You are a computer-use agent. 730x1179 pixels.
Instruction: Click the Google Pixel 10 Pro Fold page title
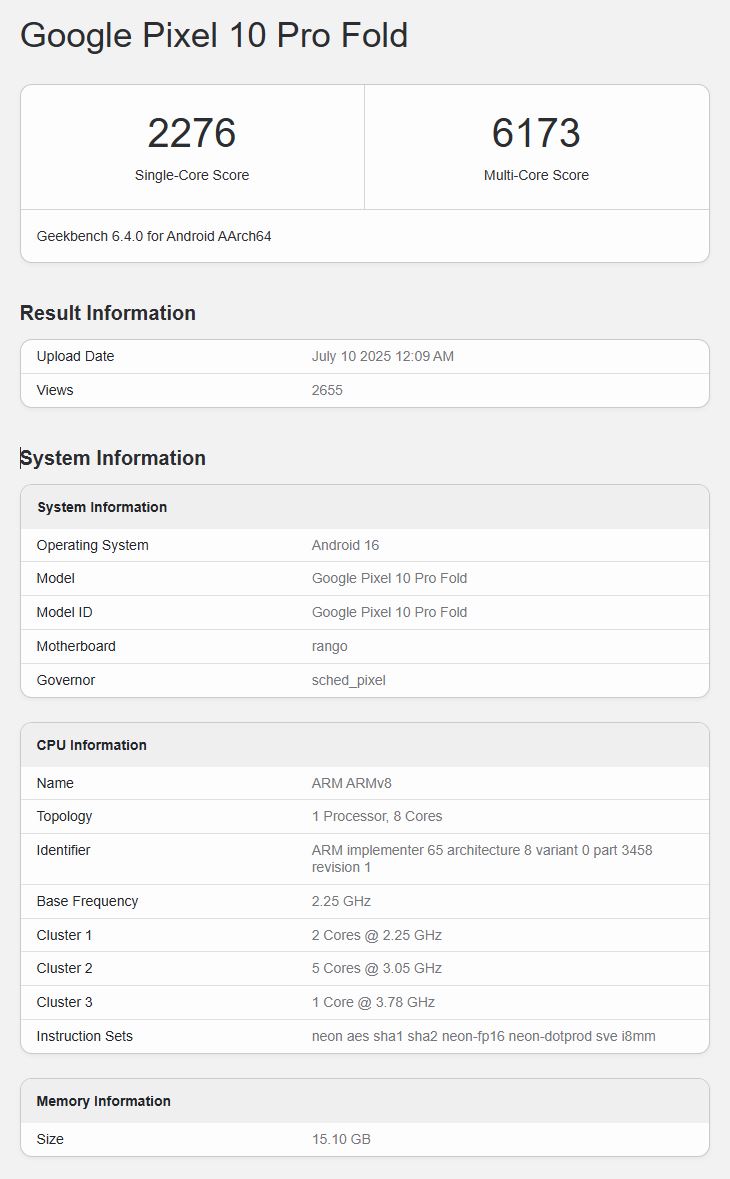(214, 36)
